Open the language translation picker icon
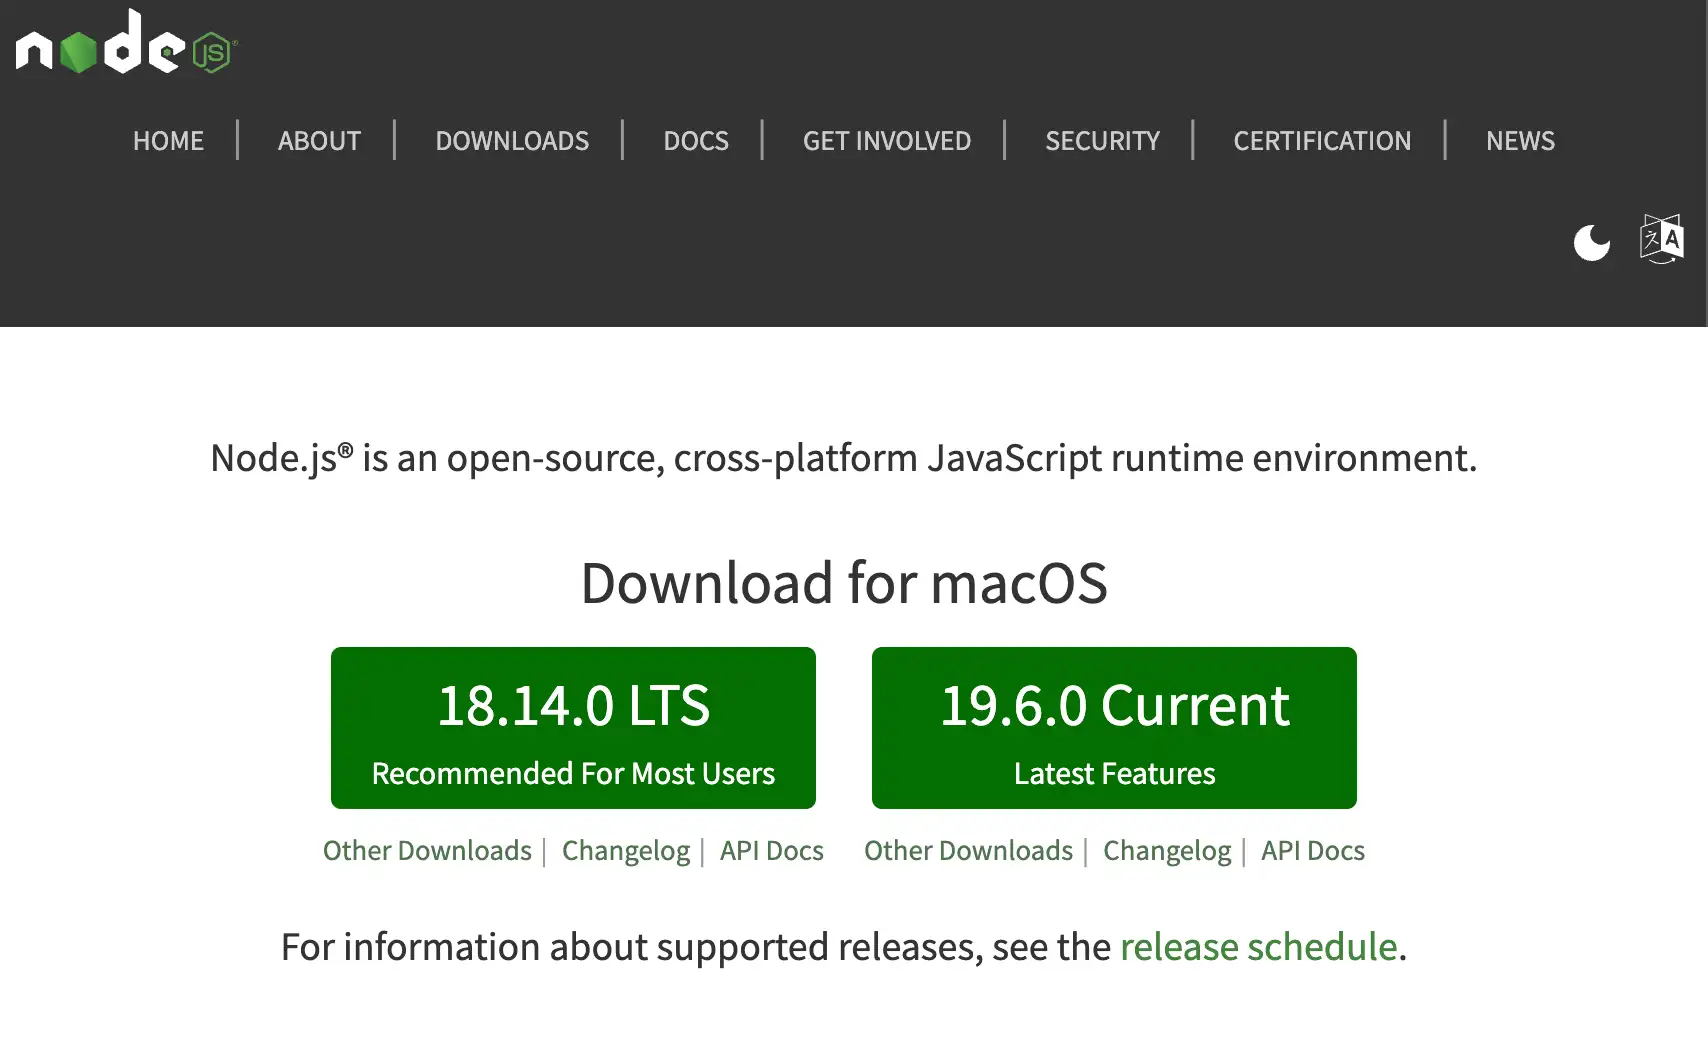 click(1661, 239)
